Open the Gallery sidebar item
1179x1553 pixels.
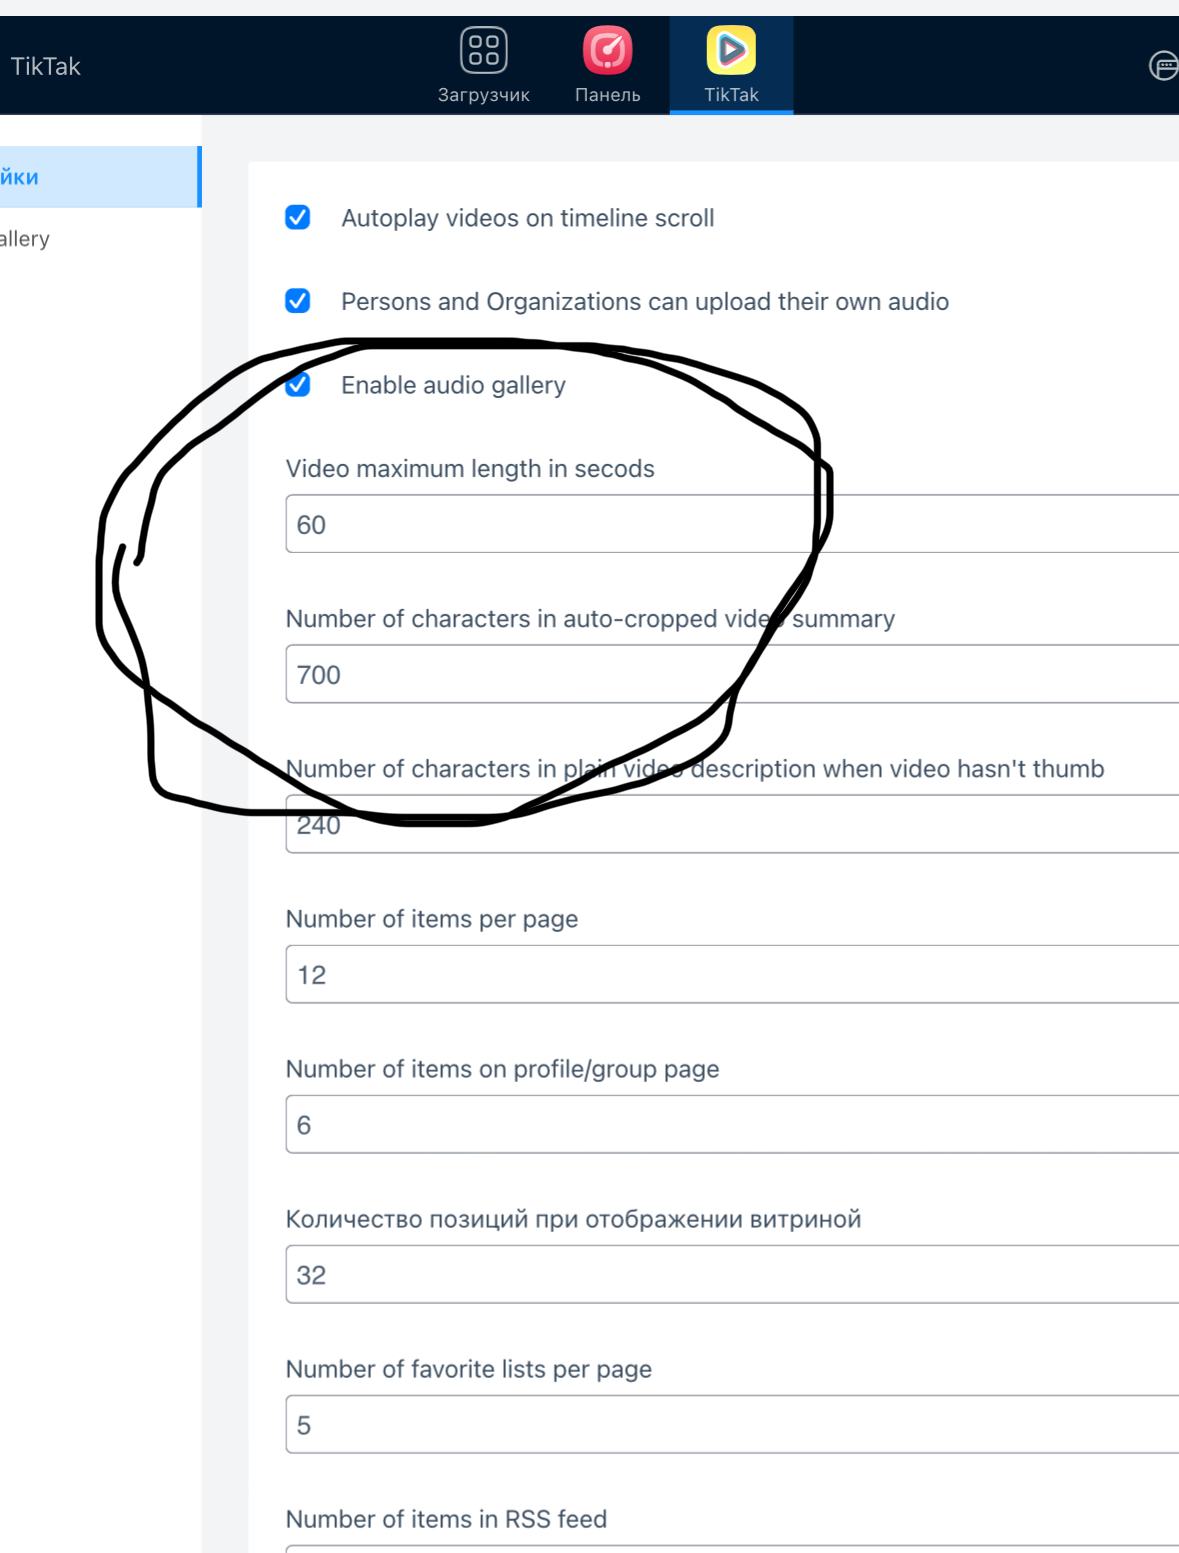25,239
